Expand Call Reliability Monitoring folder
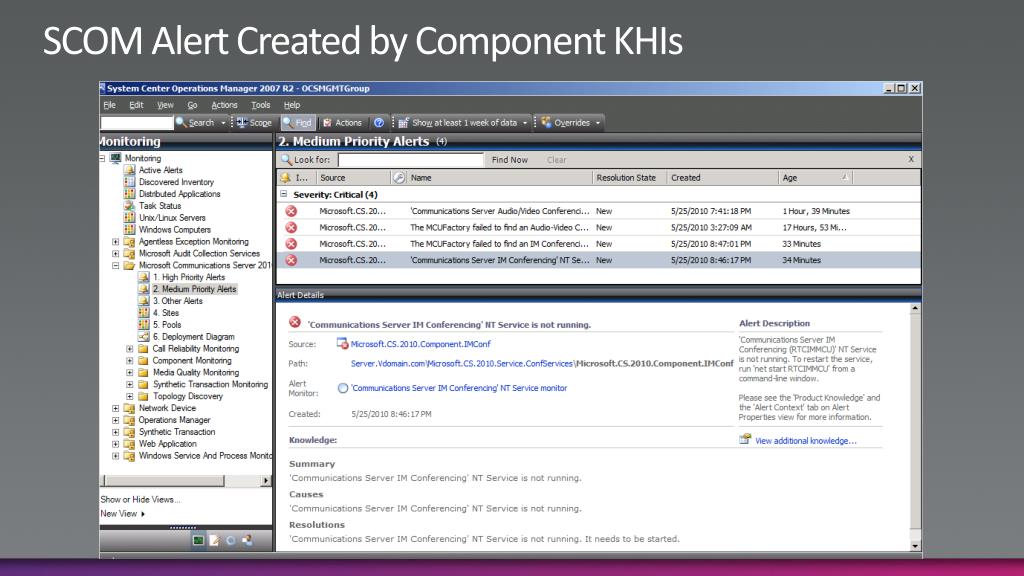The image size is (1024, 576). 129,349
